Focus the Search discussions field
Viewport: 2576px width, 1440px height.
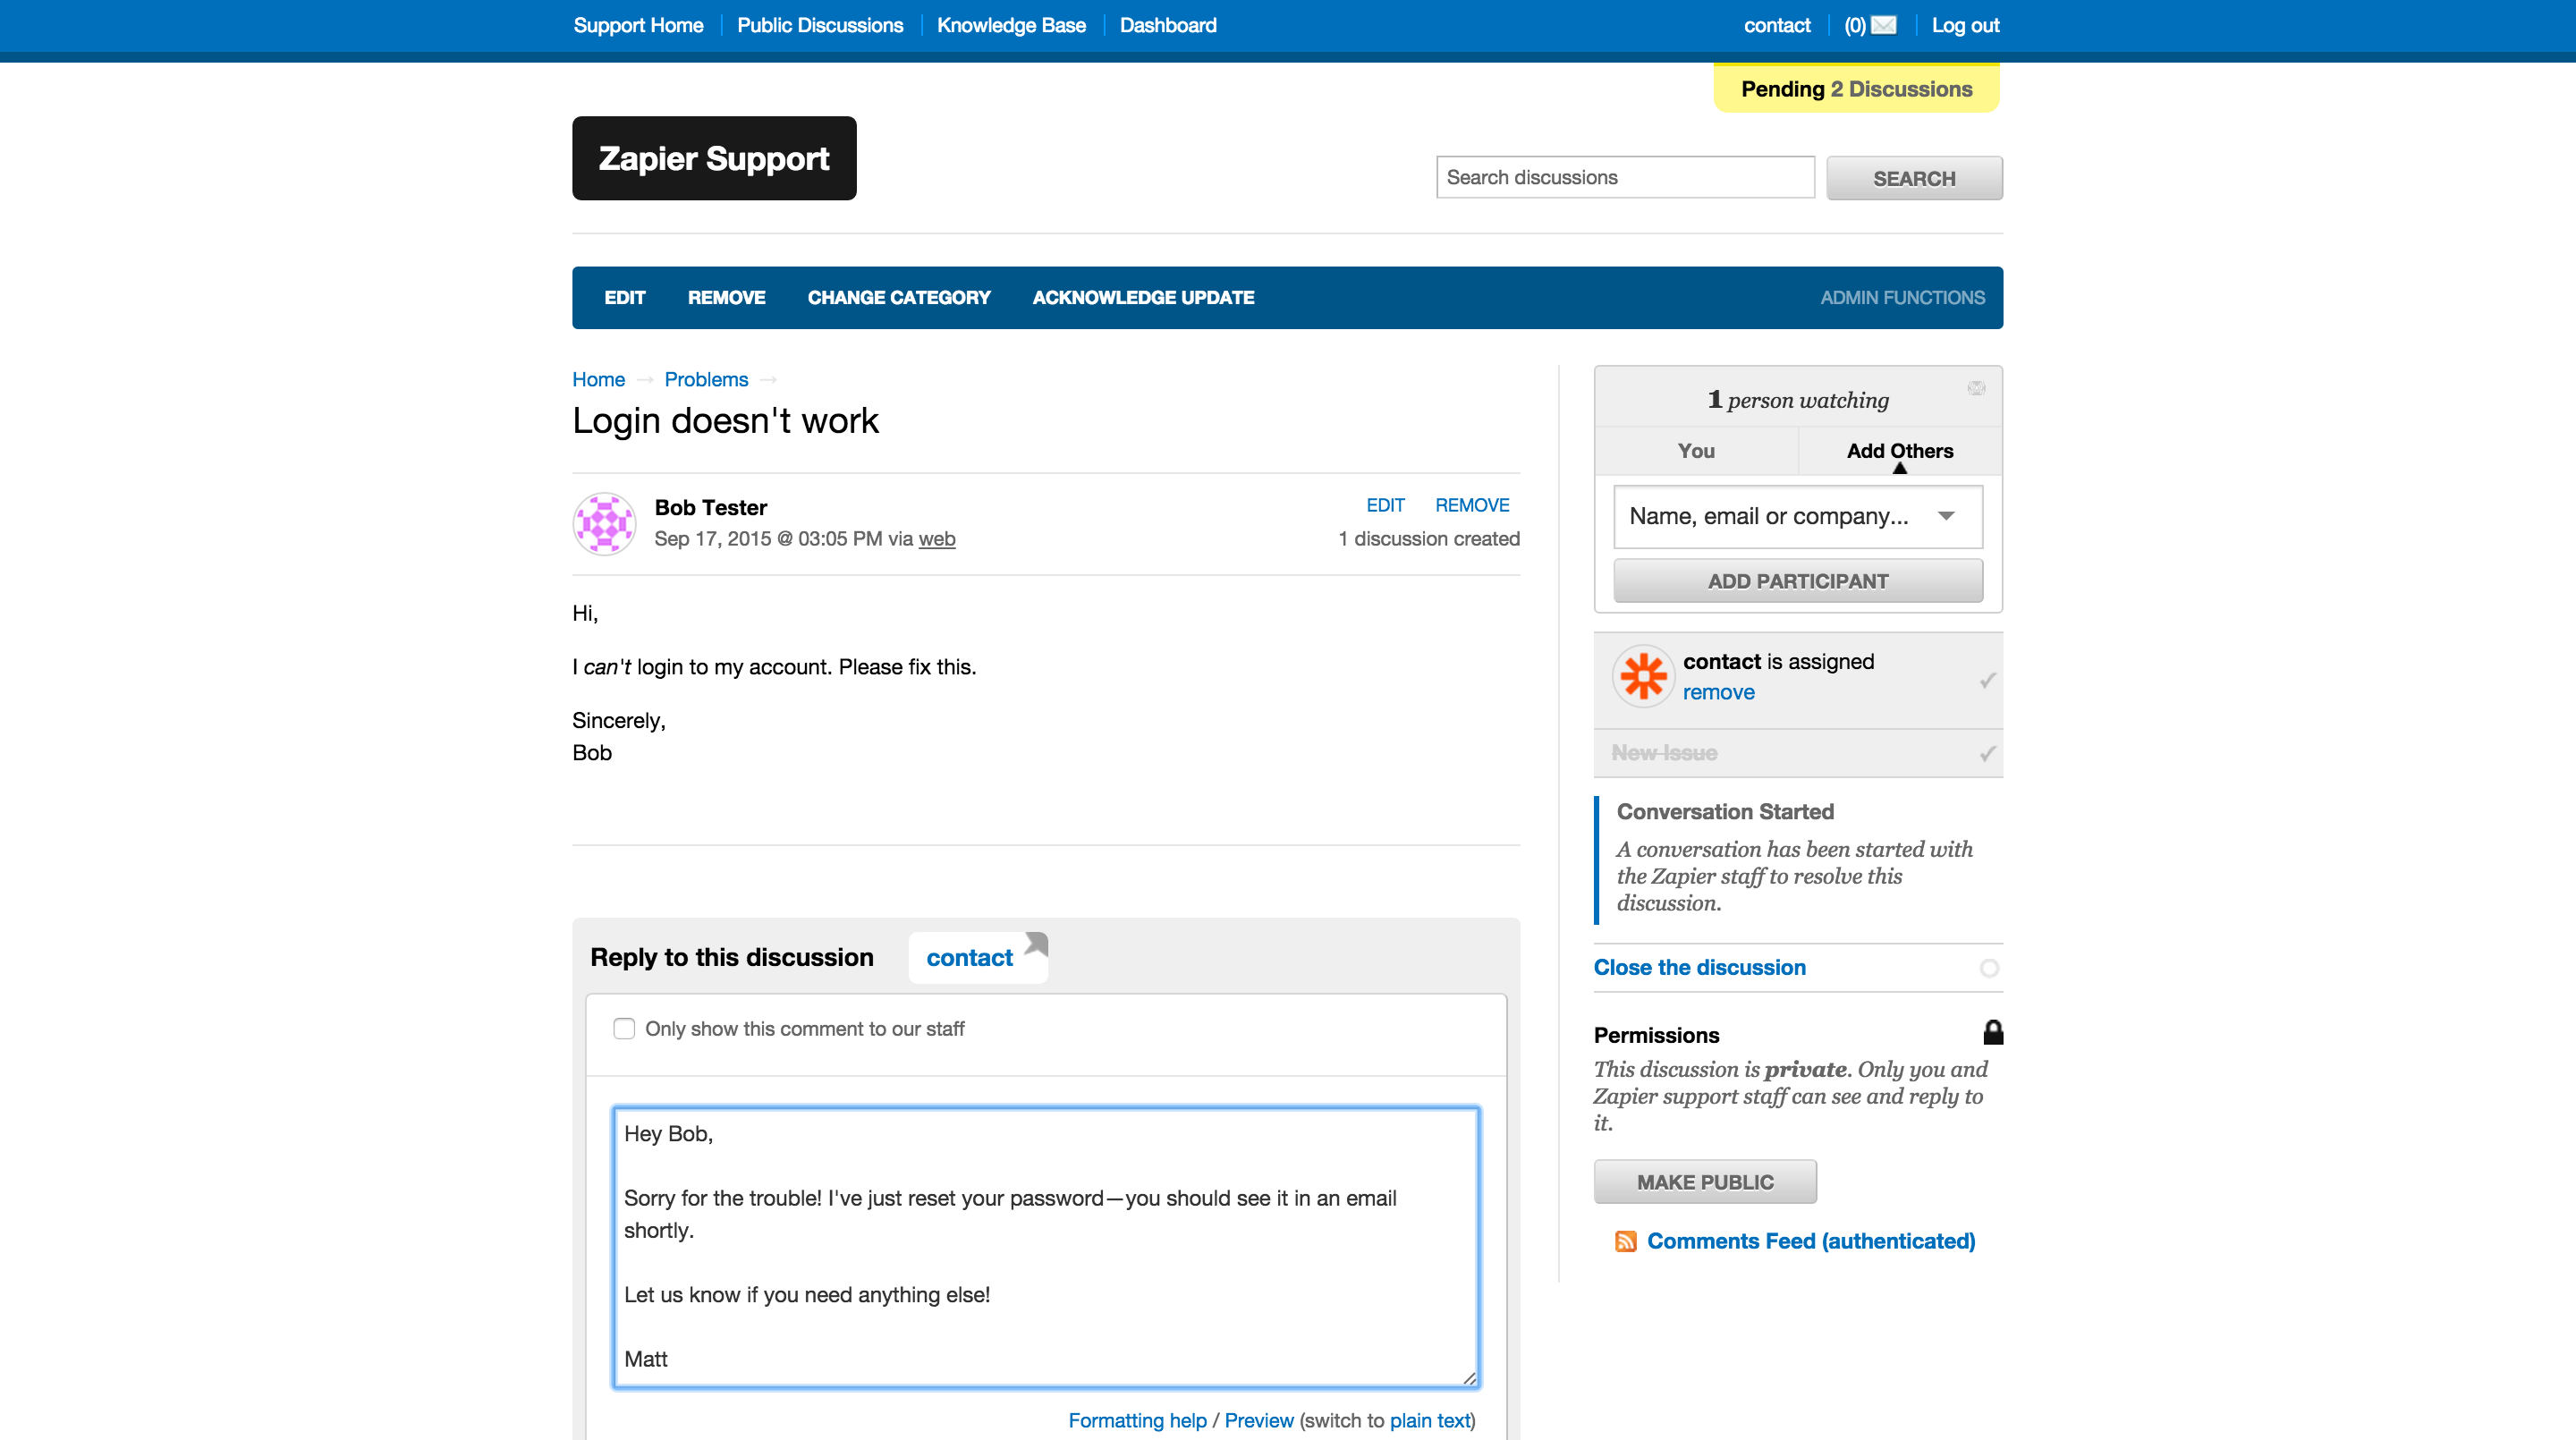pyautogui.click(x=1624, y=177)
